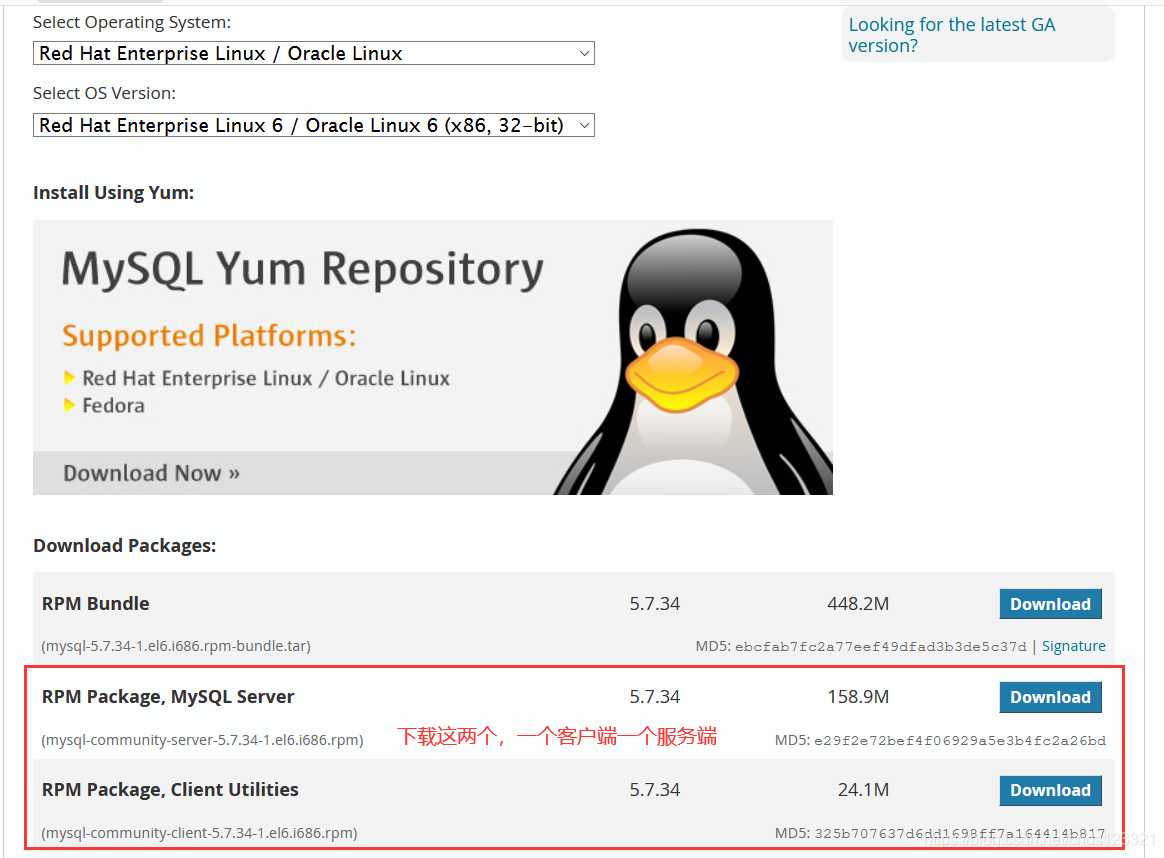Select the RPM Bundle MD5 checksum

click(x=880, y=646)
